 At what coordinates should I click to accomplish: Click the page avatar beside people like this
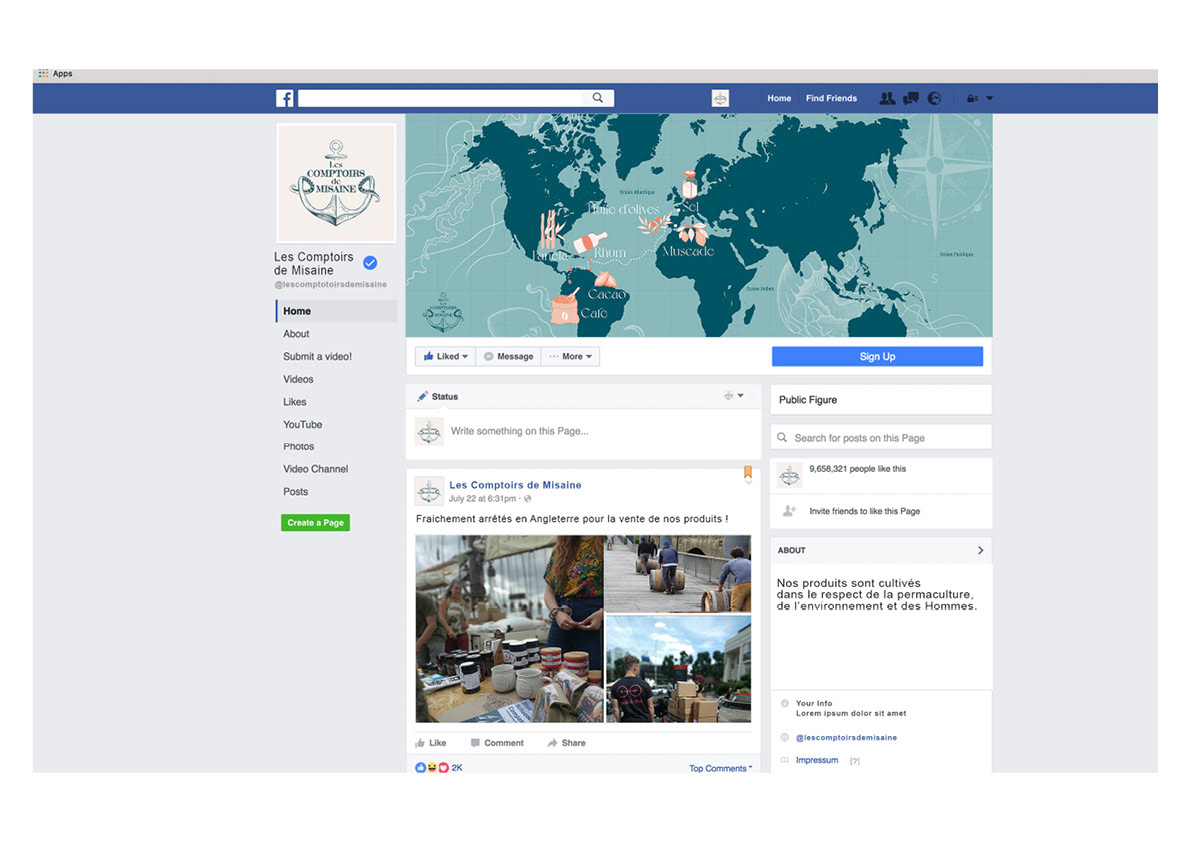click(x=790, y=475)
